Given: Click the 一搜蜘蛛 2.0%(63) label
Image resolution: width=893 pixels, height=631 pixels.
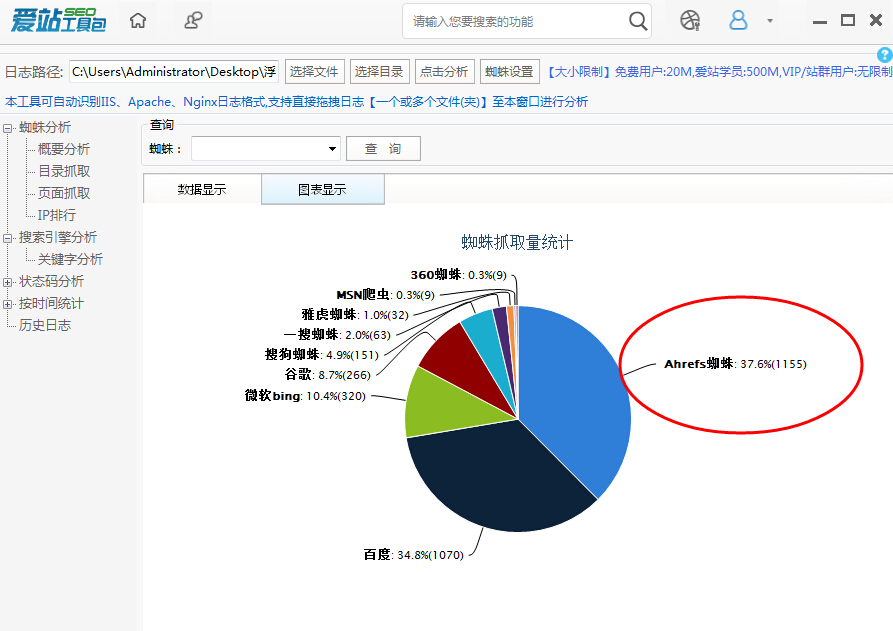Looking at the screenshot, I should 337,335.
